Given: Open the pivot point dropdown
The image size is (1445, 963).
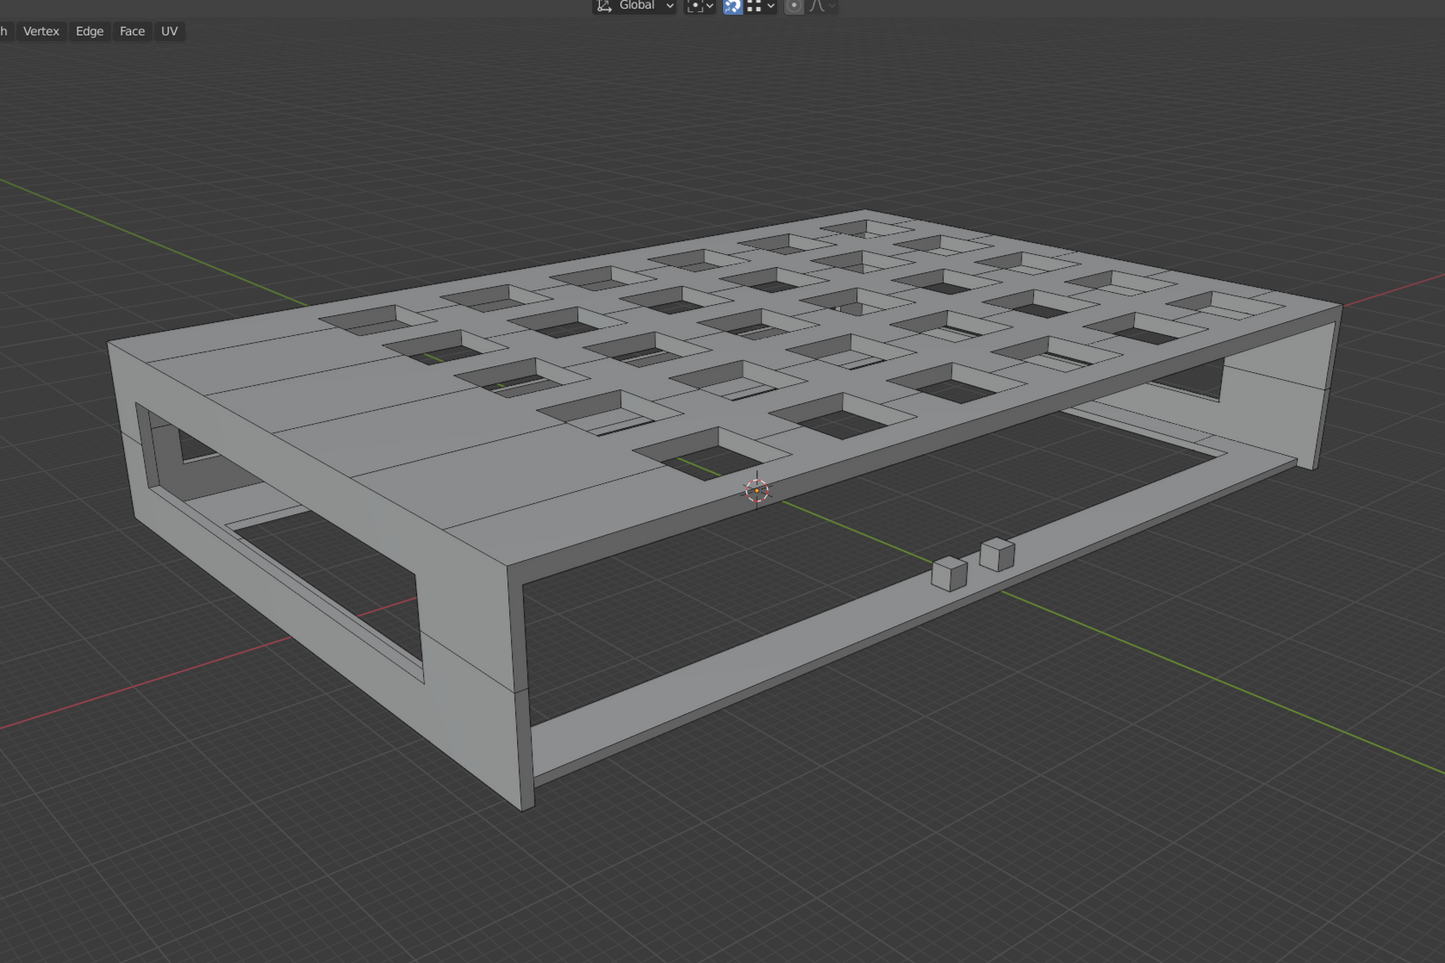Looking at the screenshot, I should click(x=700, y=6).
